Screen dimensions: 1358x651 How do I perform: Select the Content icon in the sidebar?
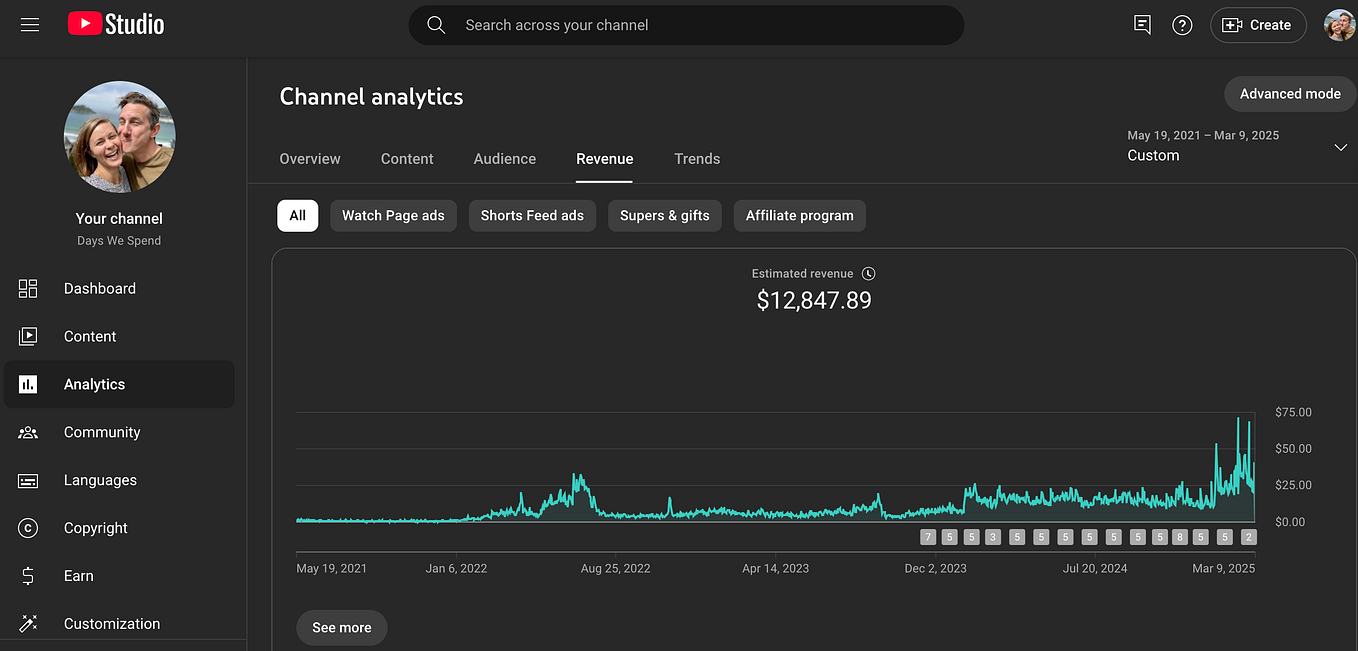29,336
